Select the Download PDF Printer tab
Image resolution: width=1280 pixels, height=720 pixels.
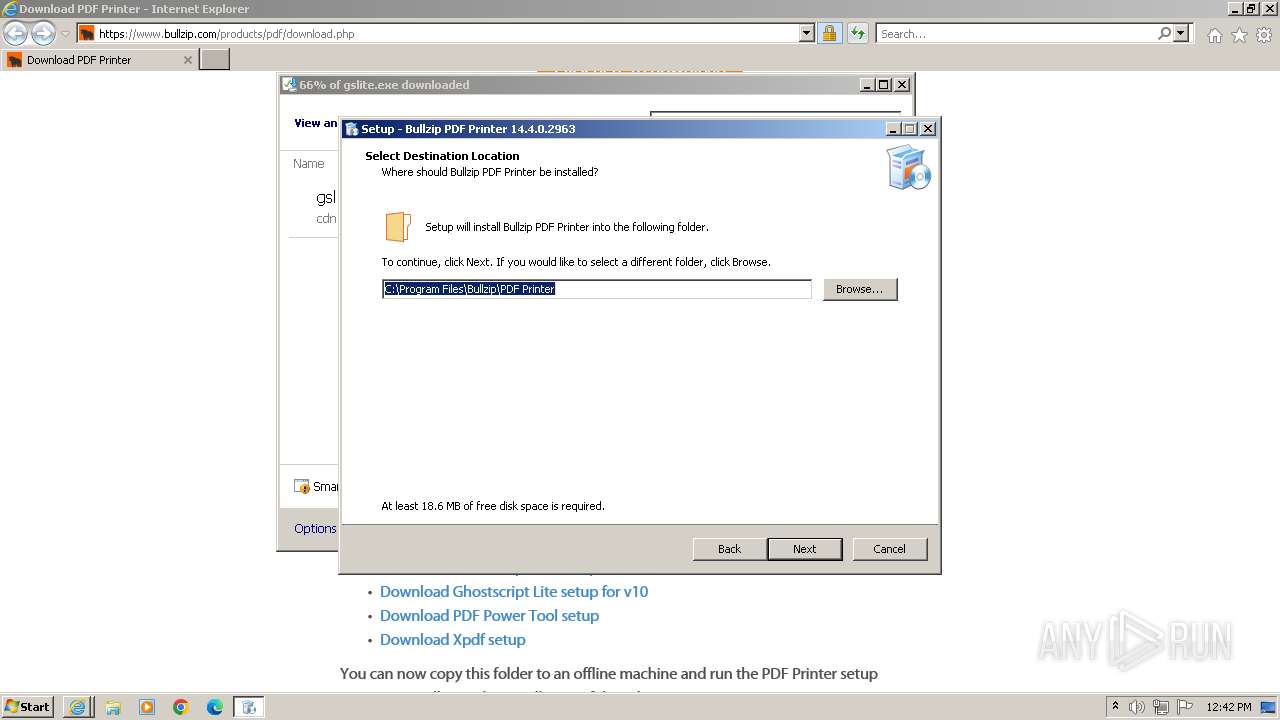point(99,59)
